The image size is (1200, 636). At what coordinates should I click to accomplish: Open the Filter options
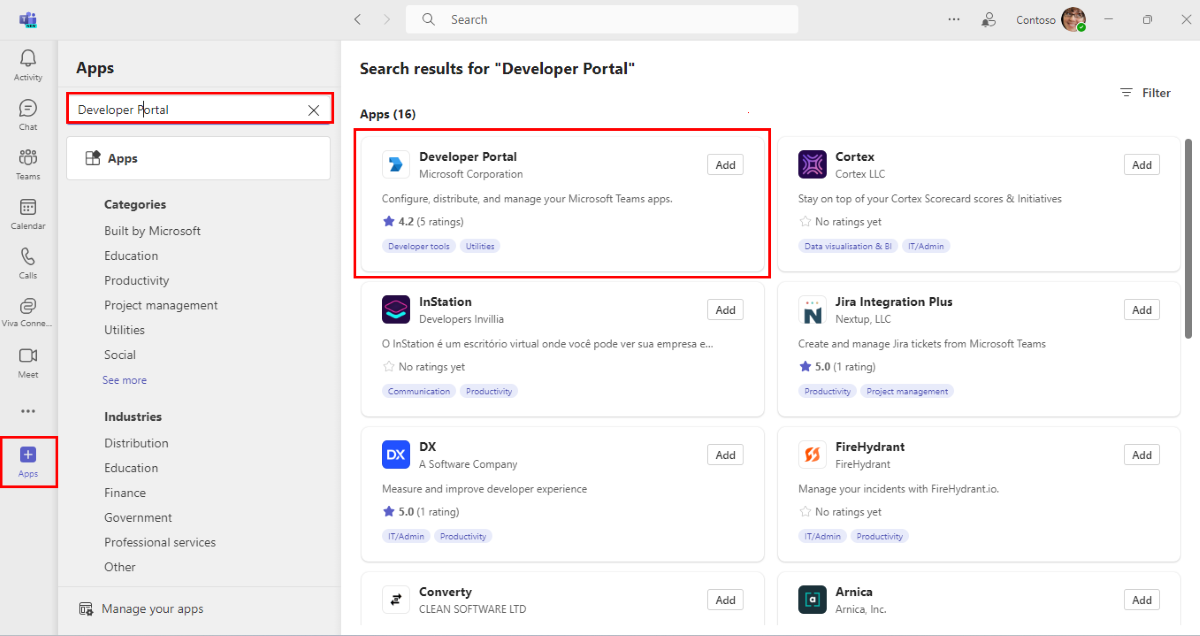pyautogui.click(x=1145, y=93)
